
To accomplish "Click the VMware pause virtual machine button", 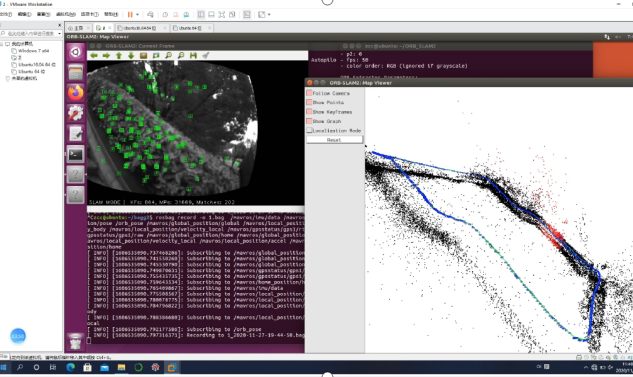I will pyautogui.click(x=130, y=15).
